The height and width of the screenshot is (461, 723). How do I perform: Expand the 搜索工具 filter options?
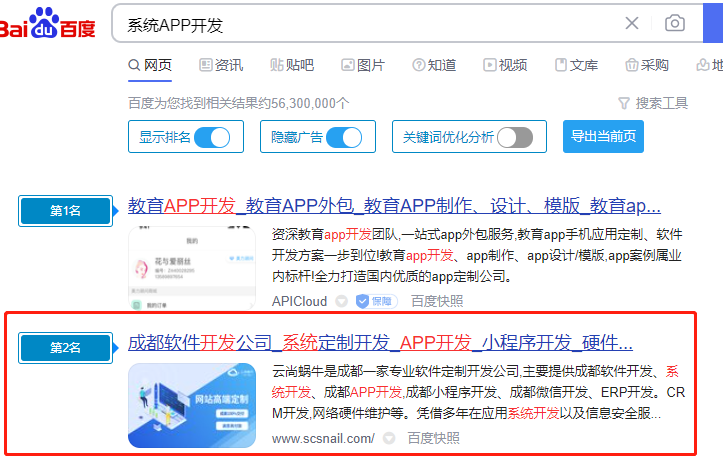pyautogui.click(x=653, y=102)
